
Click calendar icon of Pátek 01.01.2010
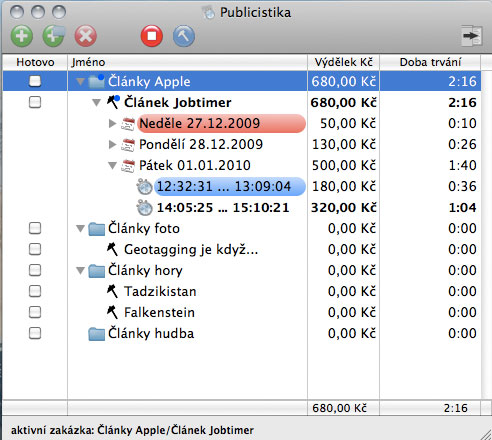coord(128,165)
